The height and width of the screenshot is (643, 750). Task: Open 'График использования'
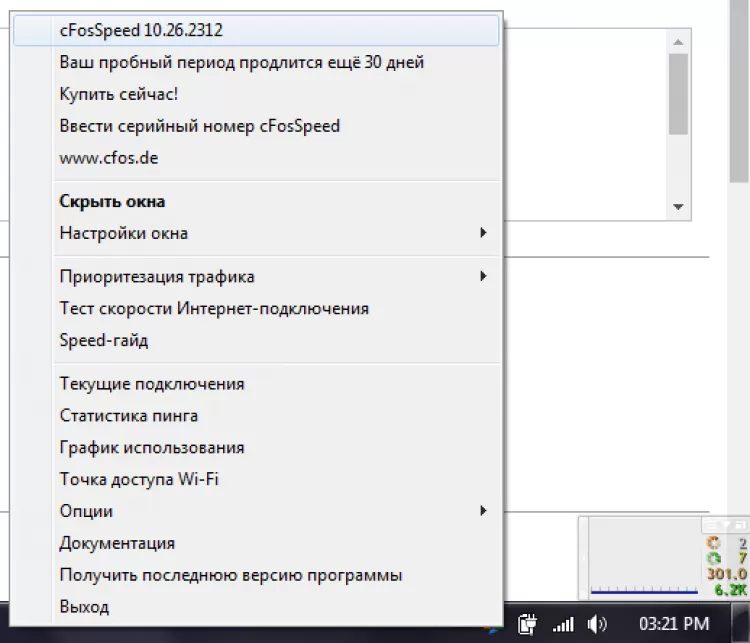(x=256, y=447)
